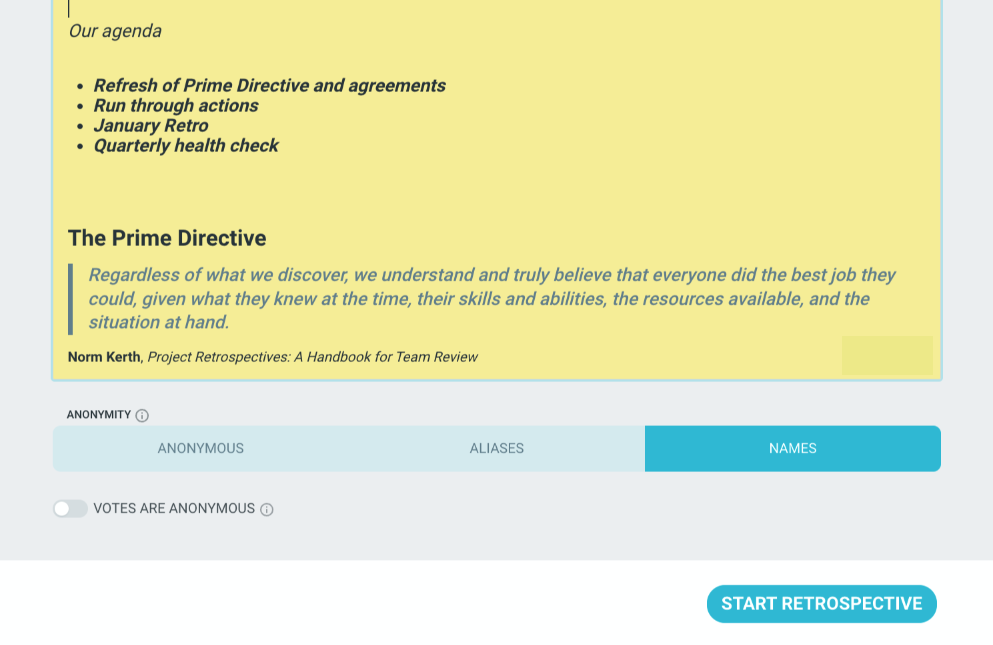
Task: Start the retrospective with the blue button
Action: pos(821,604)
